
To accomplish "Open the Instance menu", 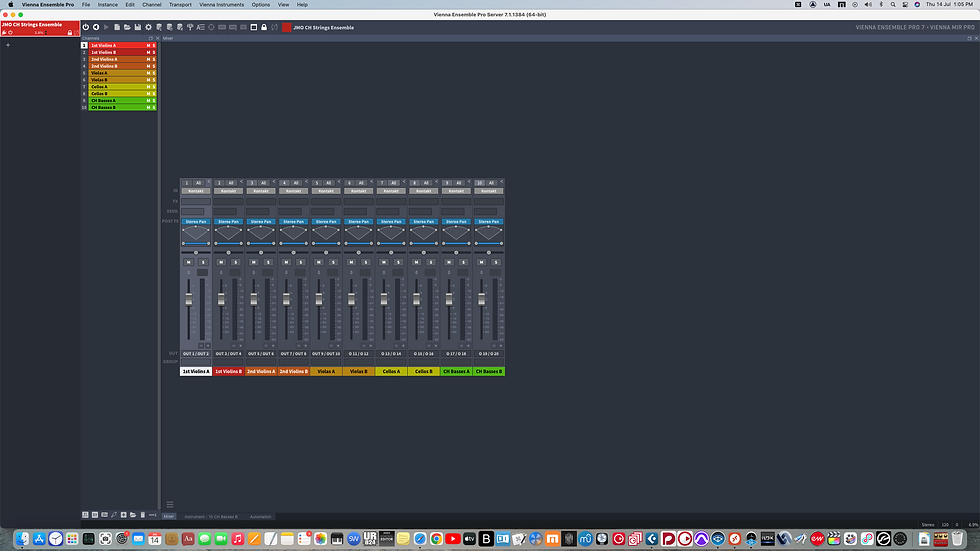I will point(108,4).
